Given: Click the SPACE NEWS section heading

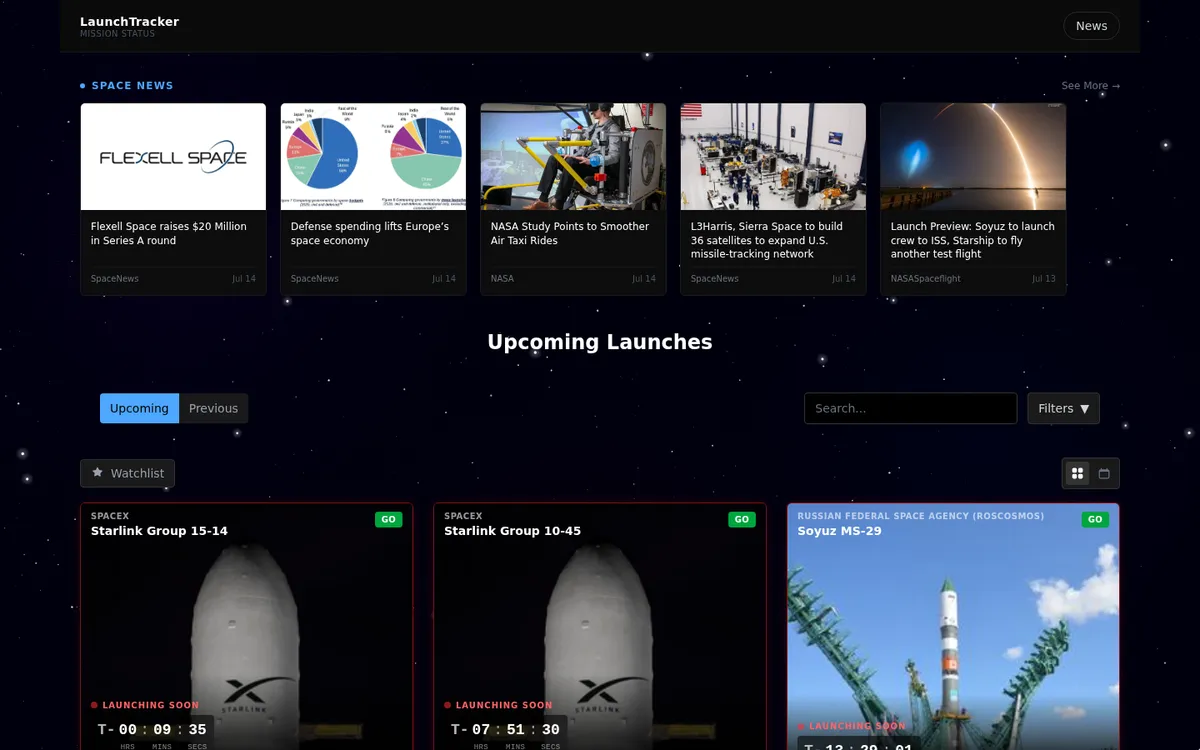Looking at the screenshot, I should 132,86.
